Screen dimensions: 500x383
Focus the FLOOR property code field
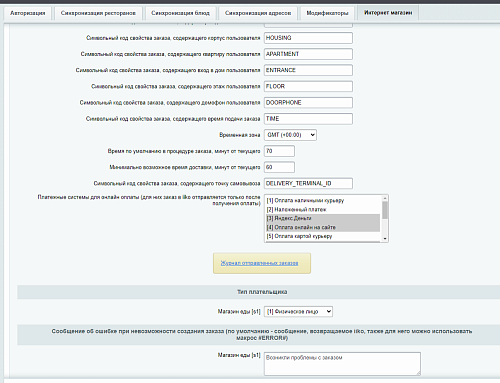pyautogui.click(x=308, y=86)
